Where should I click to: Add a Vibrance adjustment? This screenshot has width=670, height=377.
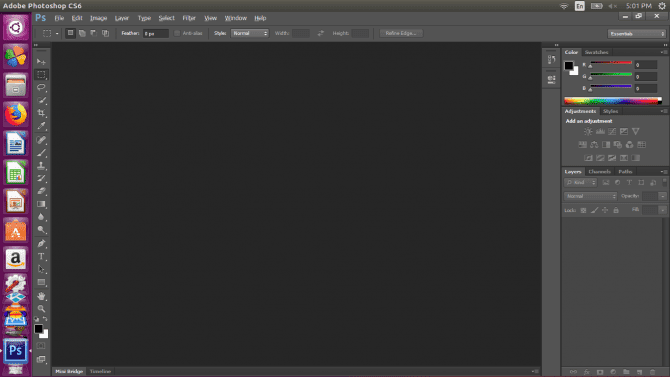coord(636,132)
